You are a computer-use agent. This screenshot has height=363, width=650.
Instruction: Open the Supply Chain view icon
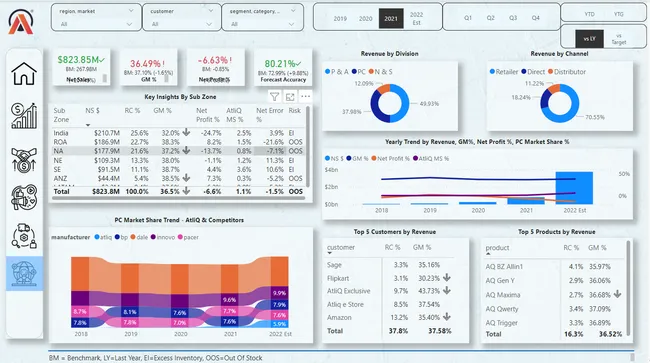tap(24, 236)
